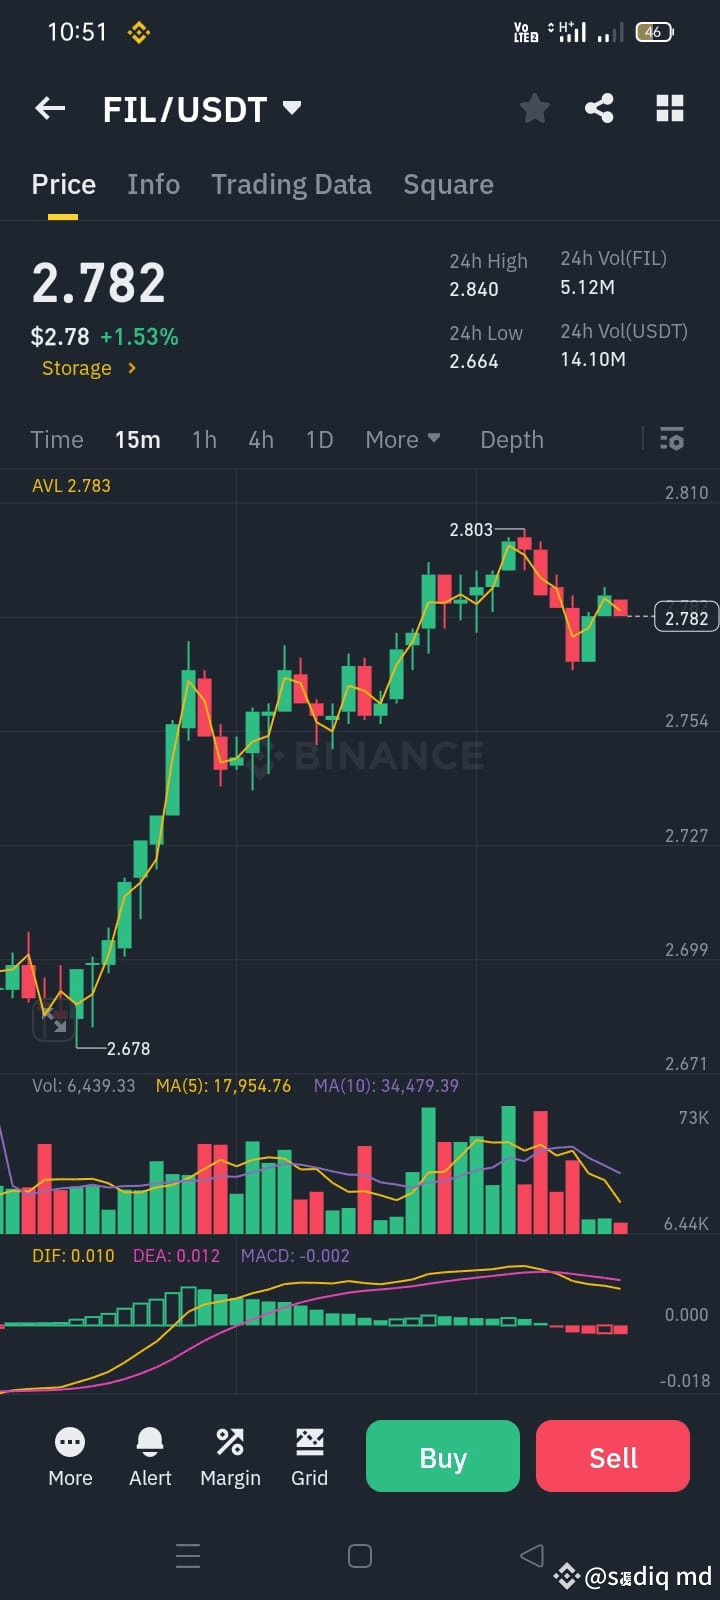Screen dimensions: 720x1600
Task: Open Grid trading from the bottom toolbar
Action: [309, 1456]
